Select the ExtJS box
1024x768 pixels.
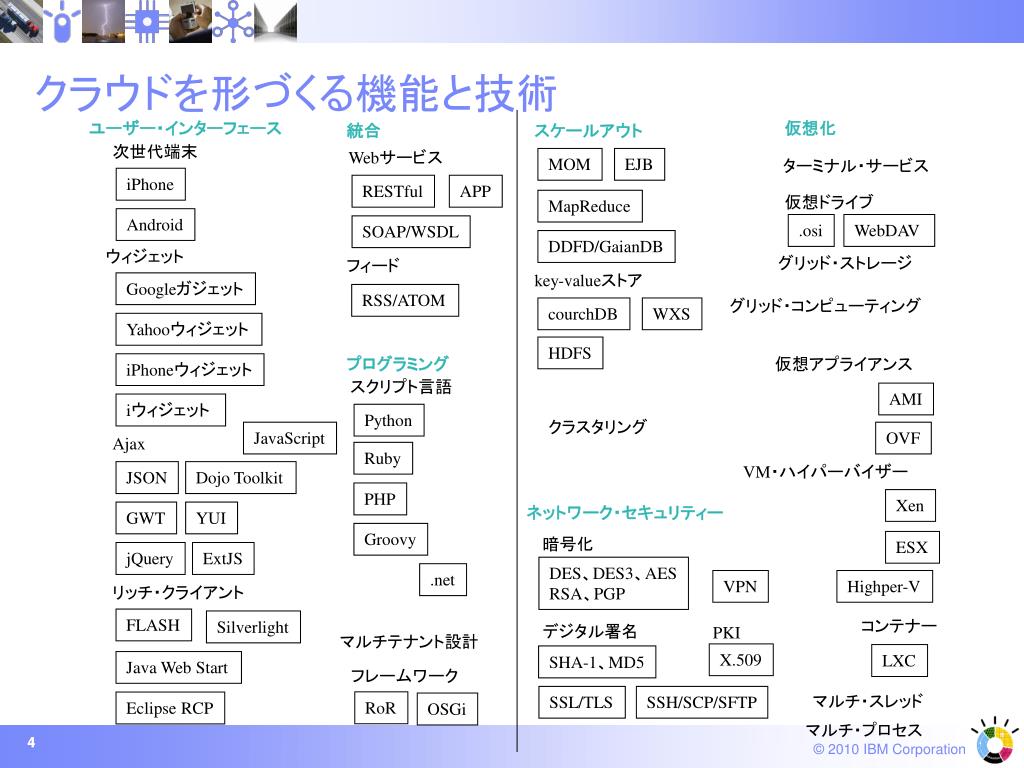(223, 558)
